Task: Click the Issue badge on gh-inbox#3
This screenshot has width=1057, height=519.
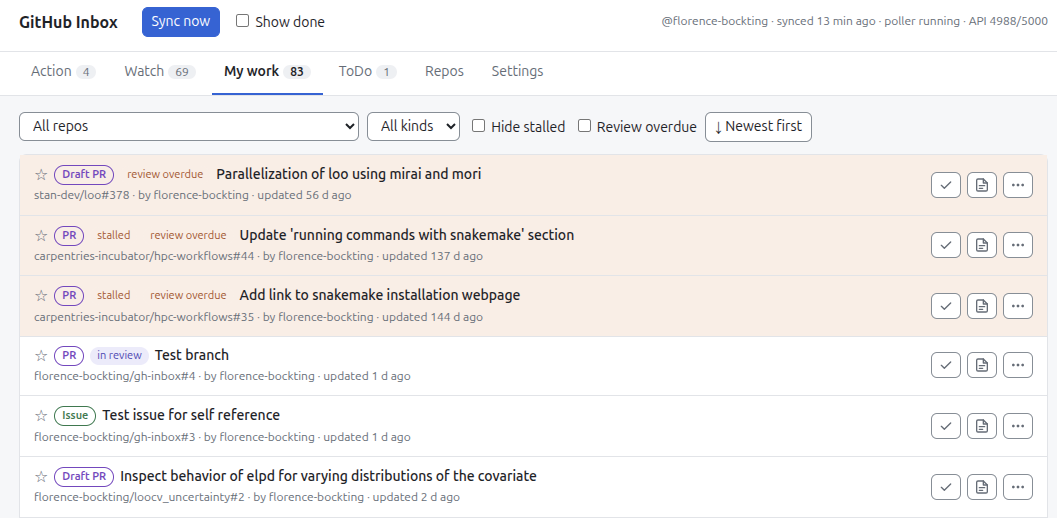Action: pos(75,416)
